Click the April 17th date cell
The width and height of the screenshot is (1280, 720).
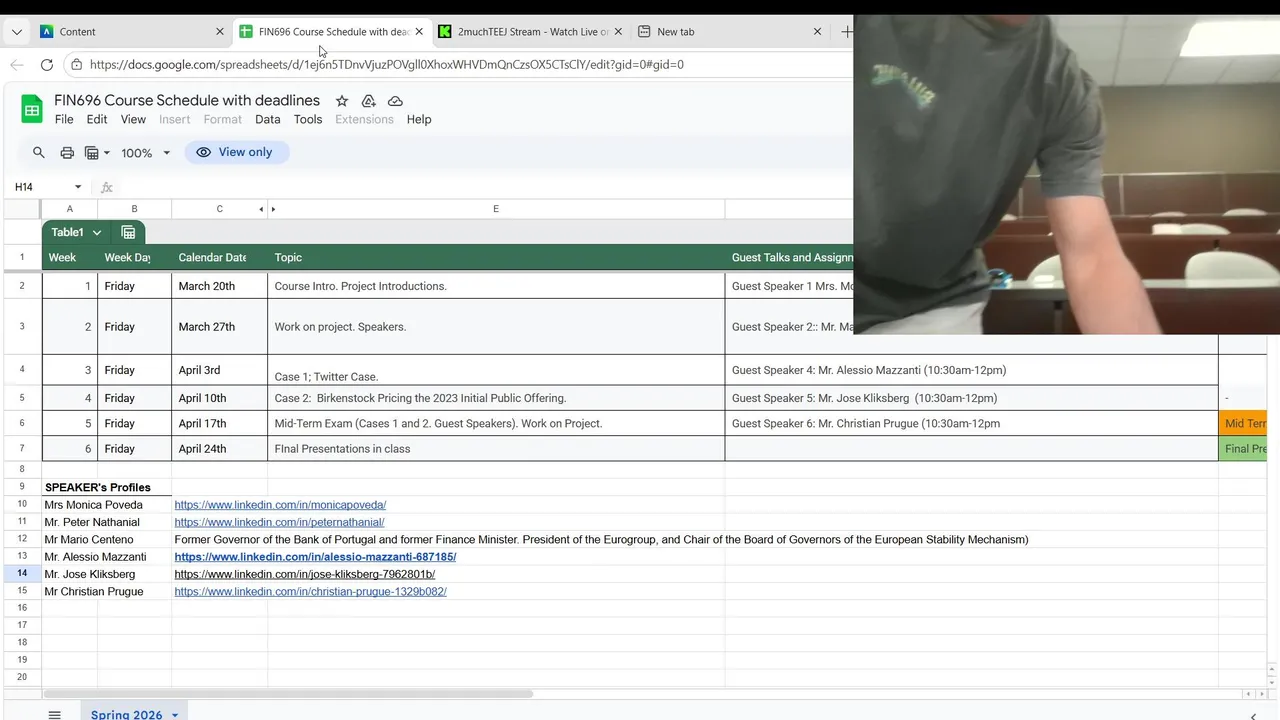[x=219, y=424]
